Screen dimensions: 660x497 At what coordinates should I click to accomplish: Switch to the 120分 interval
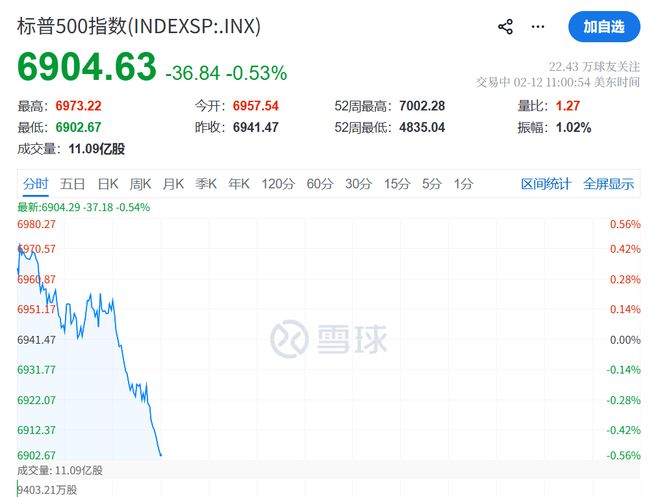[x=277, y=184]
